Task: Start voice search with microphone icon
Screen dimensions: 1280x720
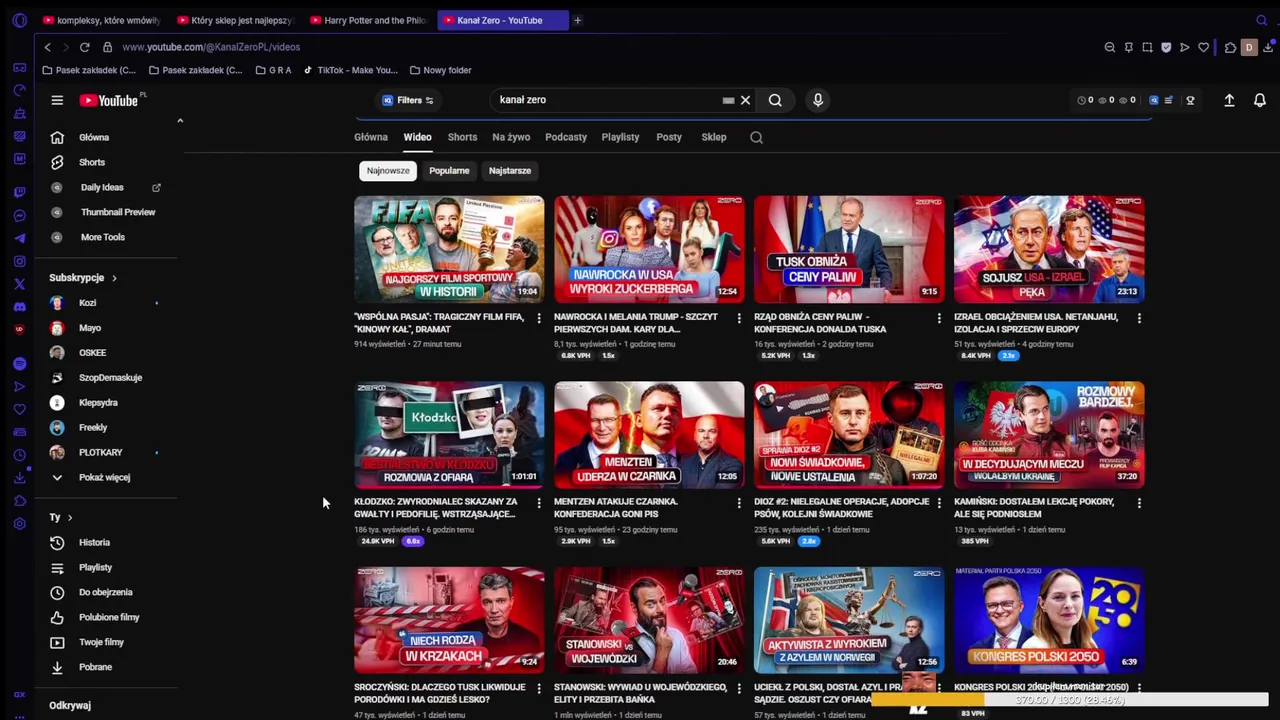Action: [818, 100]
